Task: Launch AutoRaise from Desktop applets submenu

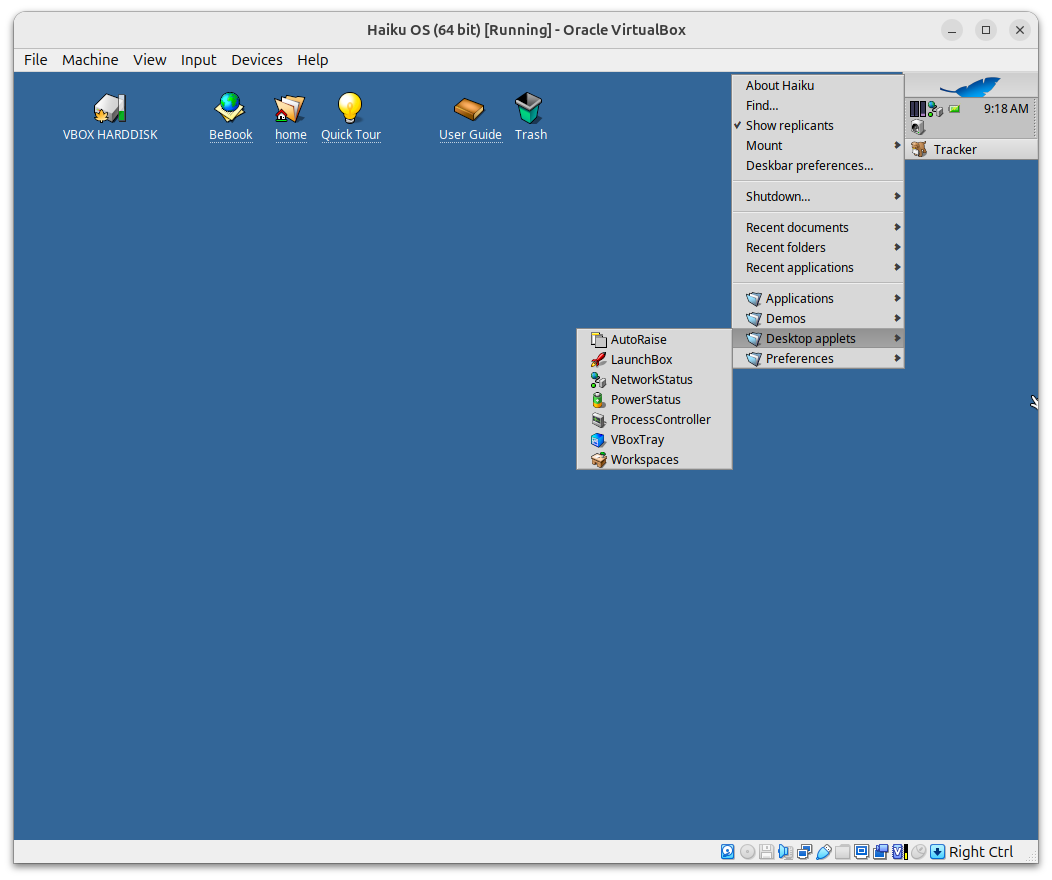Action: (654, 339)
